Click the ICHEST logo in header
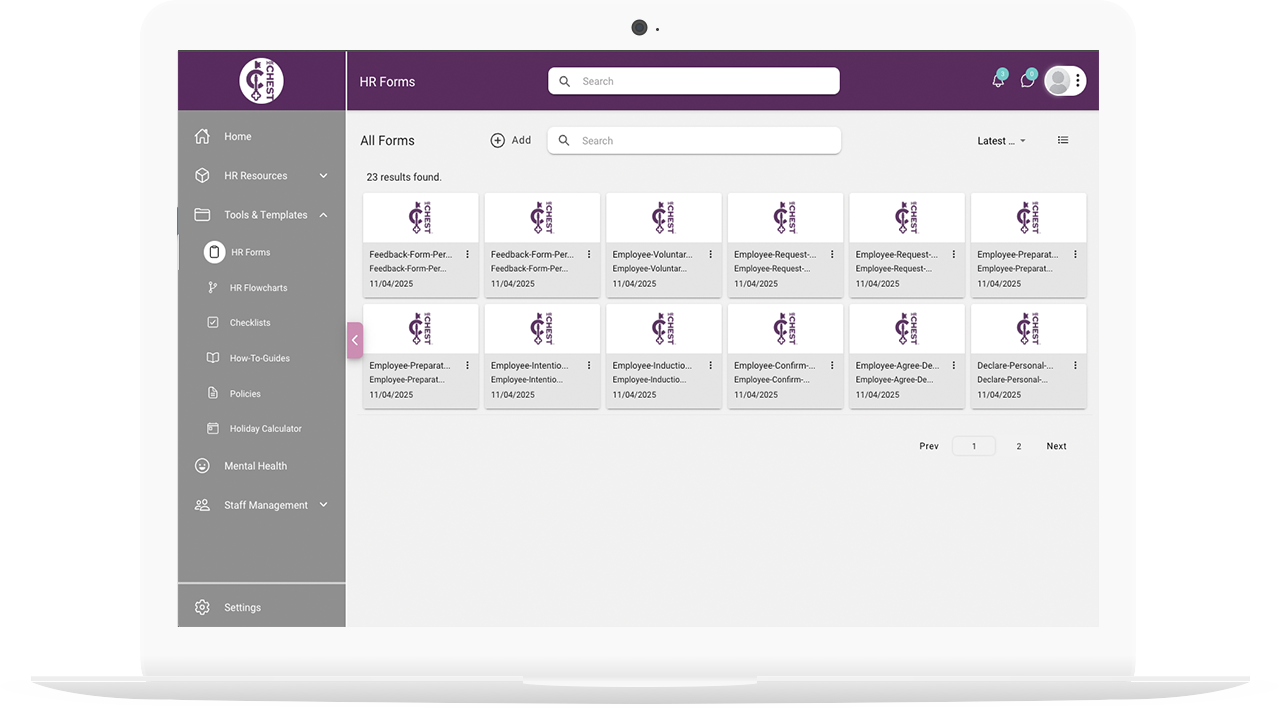The width and height of the screenshot is (1279, 708). tap(262, 81)
